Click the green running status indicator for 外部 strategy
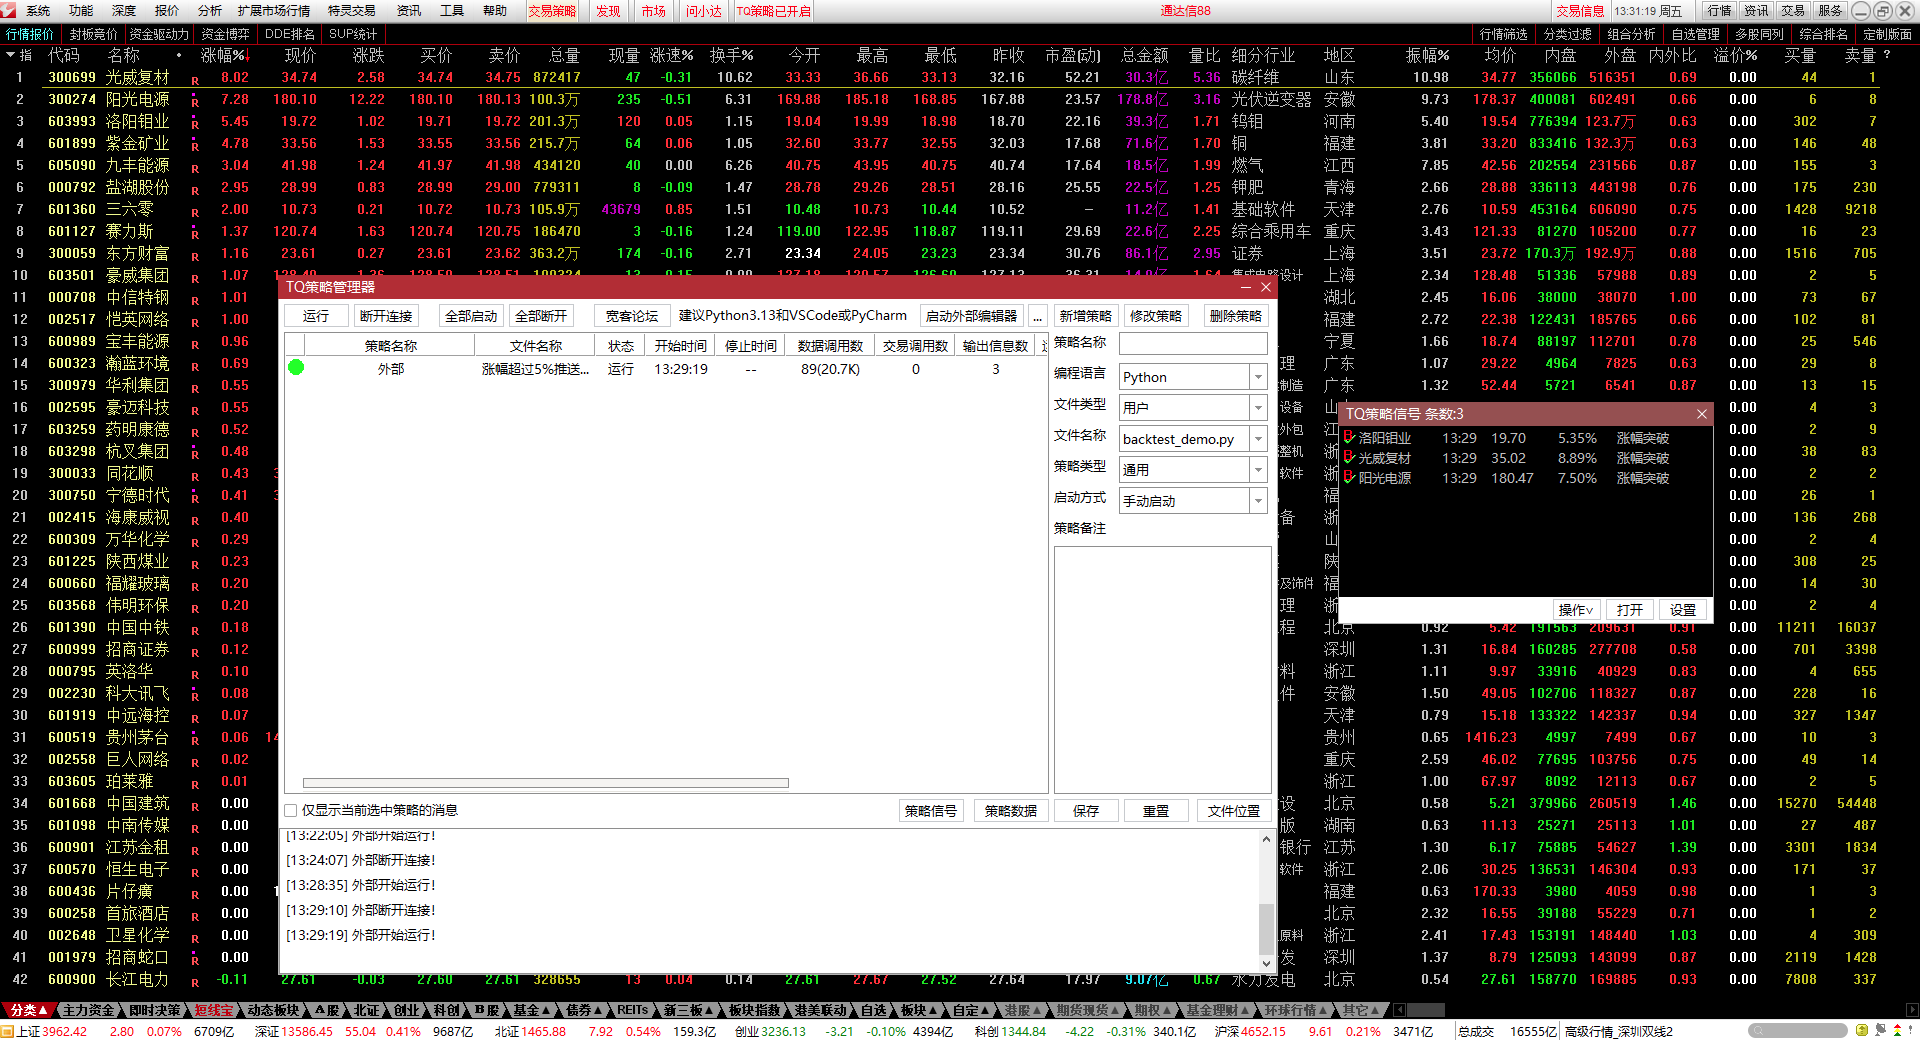Image resolution: width=1920 pixels, height=1040 pixels. tap(296, 368)
